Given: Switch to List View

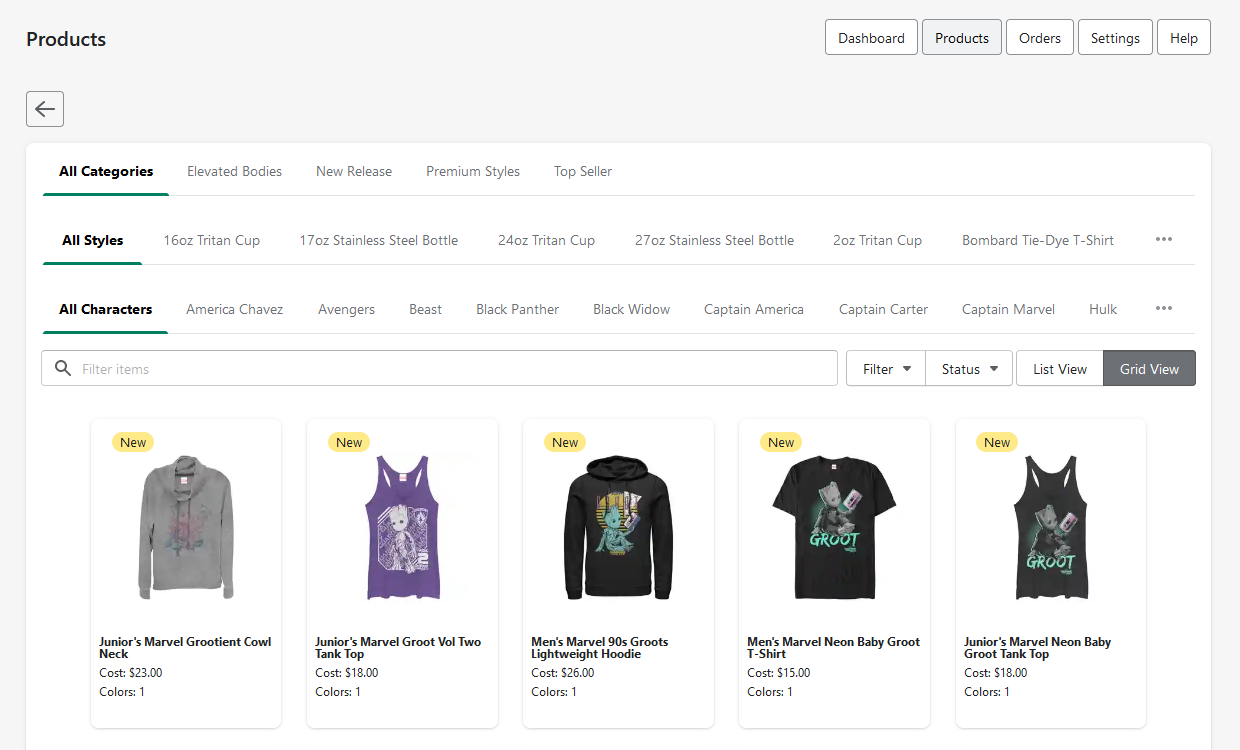Looking at the screenshot, I should tap(1060, 369).
